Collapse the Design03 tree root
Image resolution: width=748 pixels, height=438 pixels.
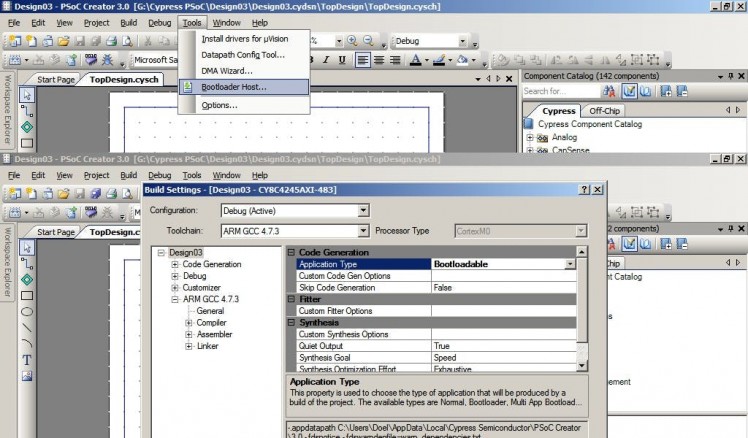[161, 252]
